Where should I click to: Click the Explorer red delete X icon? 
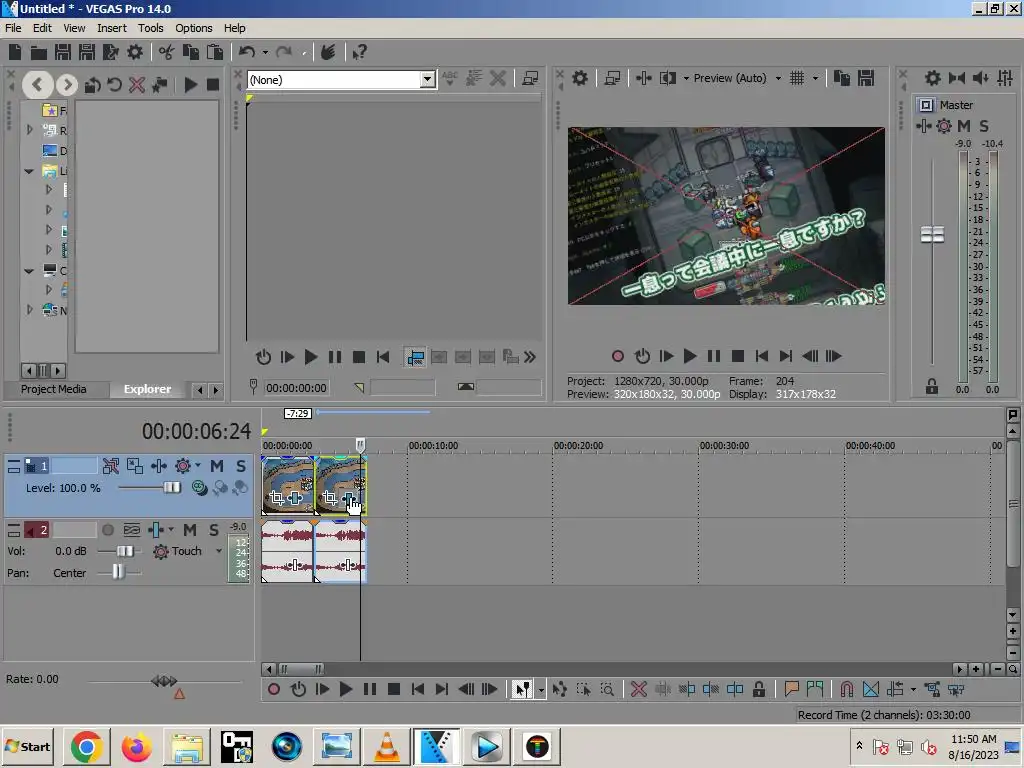[136, 84]
